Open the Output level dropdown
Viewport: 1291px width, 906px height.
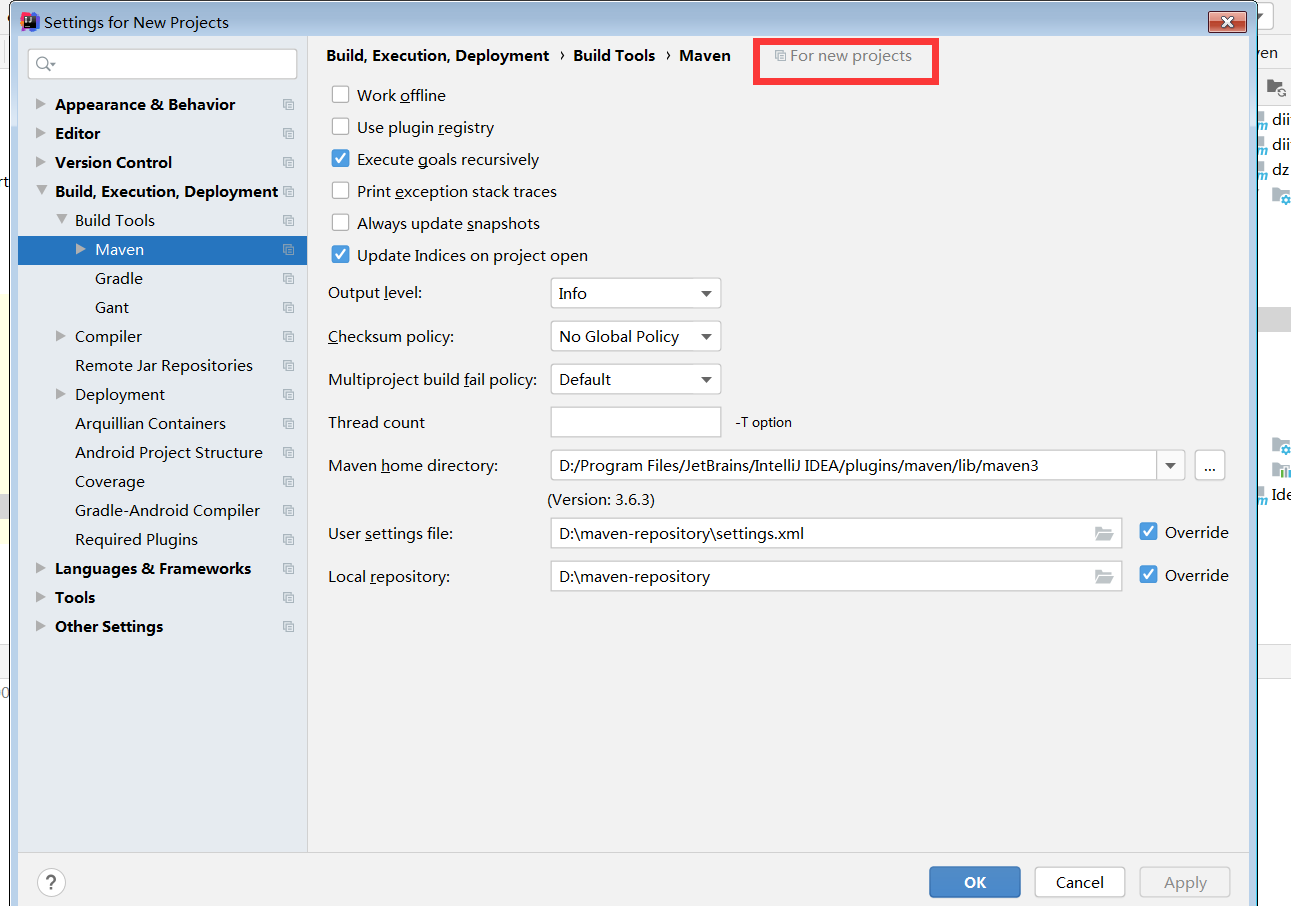[635, 293]
